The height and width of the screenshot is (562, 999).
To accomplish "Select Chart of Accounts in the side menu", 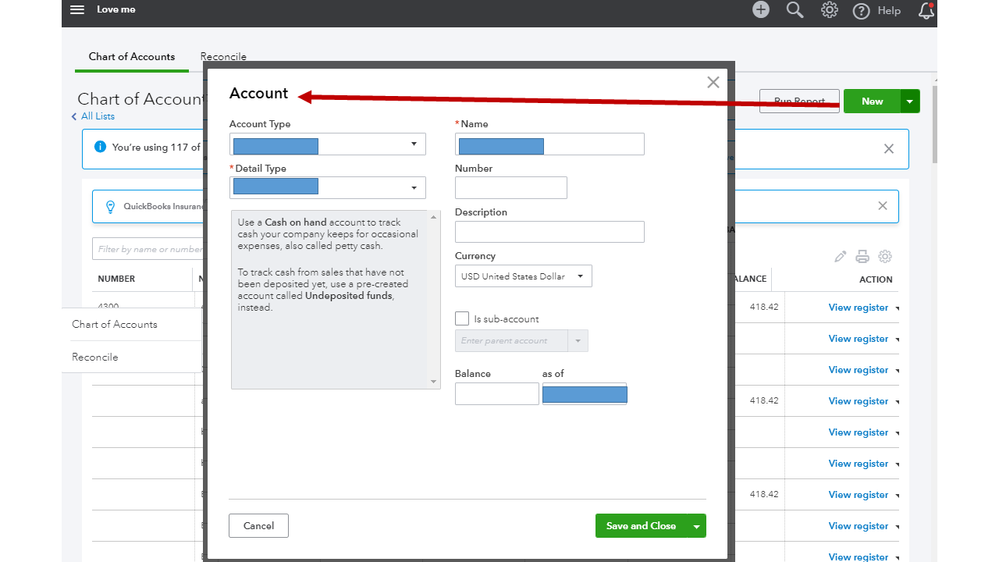I will click(x=115, y=324).
